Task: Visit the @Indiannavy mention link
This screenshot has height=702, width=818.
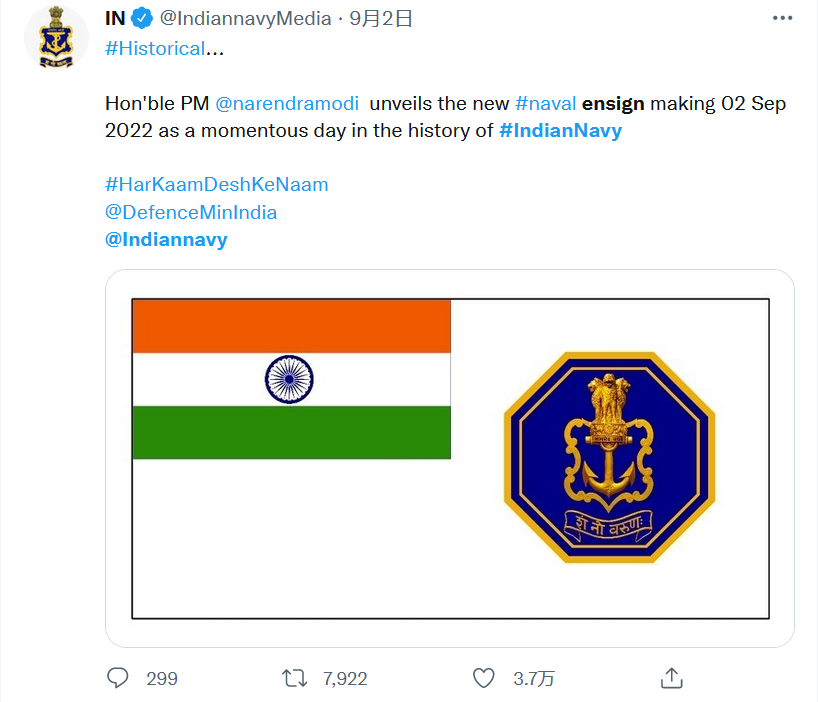Action: (x=166, y=239)
